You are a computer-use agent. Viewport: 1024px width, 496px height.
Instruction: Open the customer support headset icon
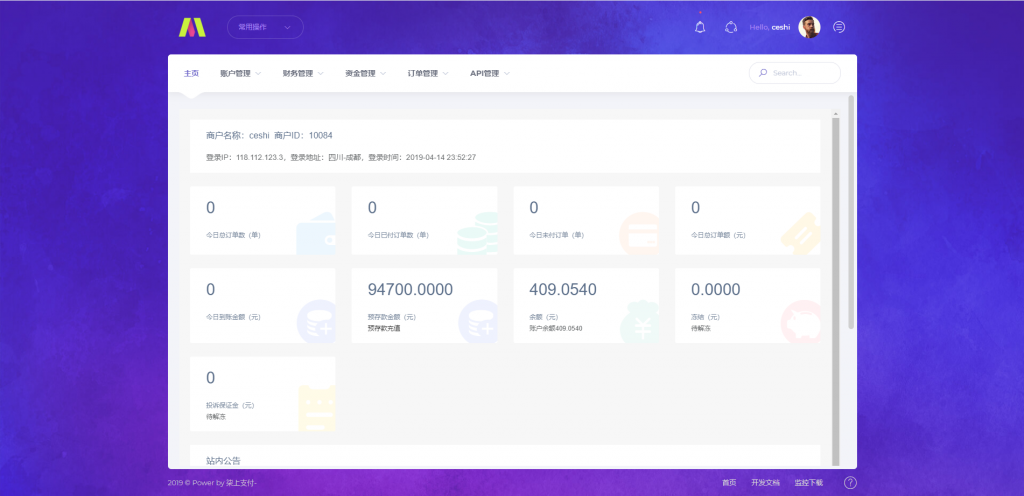(x=731, y=27)
